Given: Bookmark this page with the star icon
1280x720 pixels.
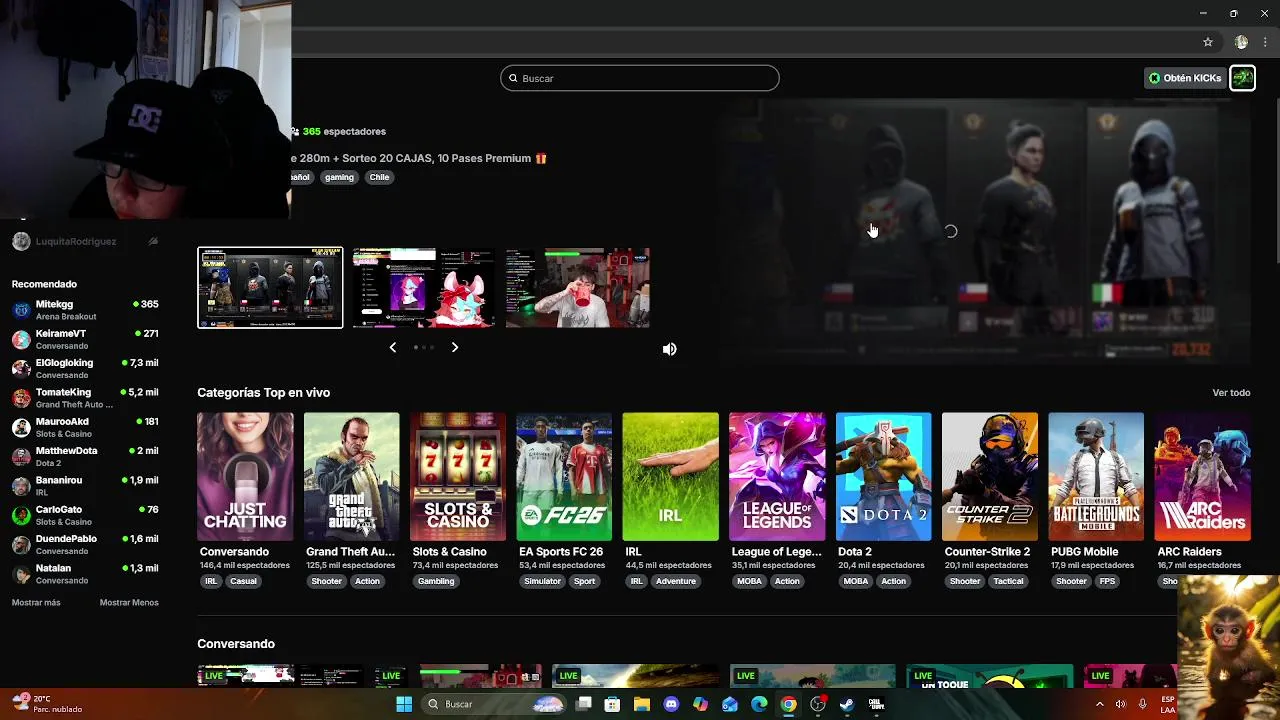Looking at the screenshot, I should [1208, 42].
